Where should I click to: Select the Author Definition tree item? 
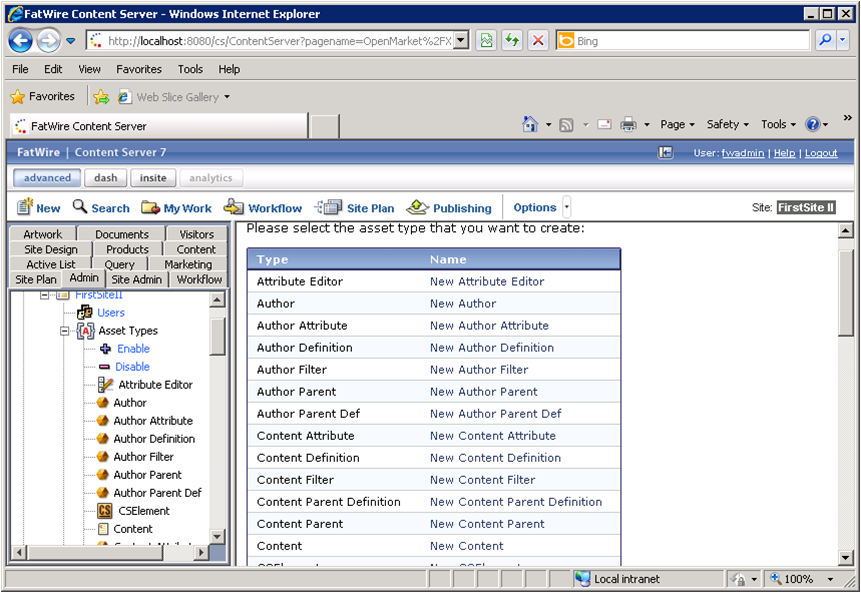[x=154, y=439]
